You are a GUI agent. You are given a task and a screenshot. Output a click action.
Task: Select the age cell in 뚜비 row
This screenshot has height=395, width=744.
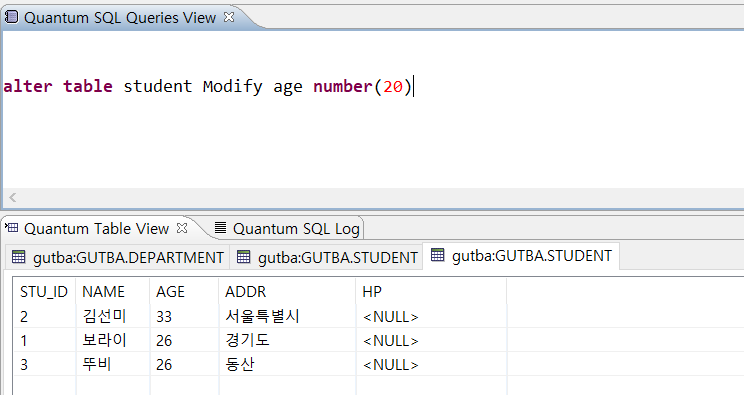pos(185,364)
